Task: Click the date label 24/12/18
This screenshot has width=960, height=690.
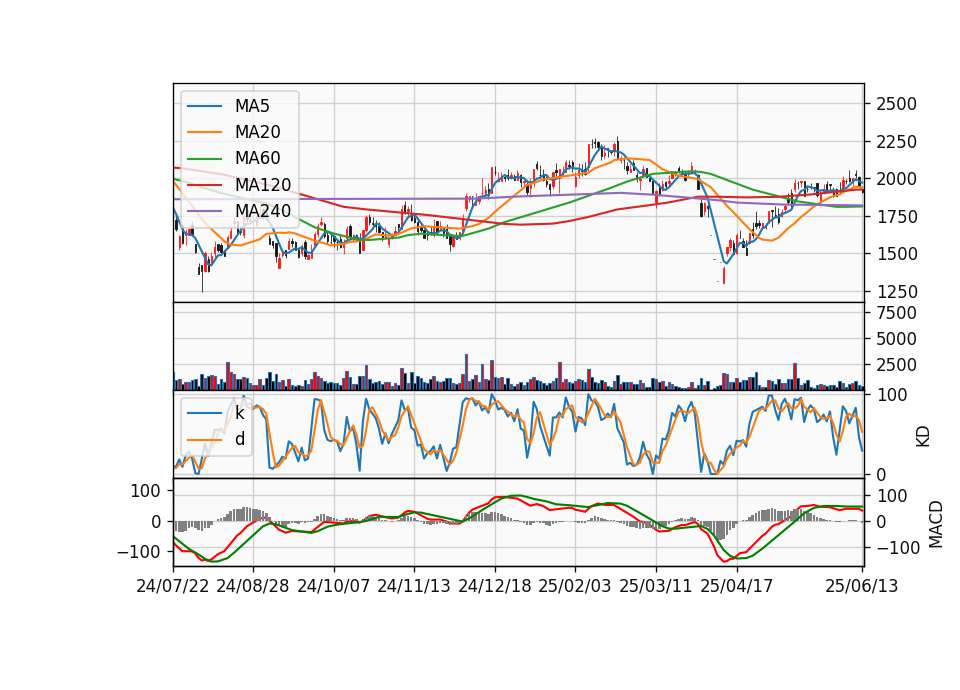Action: (495, 586)
